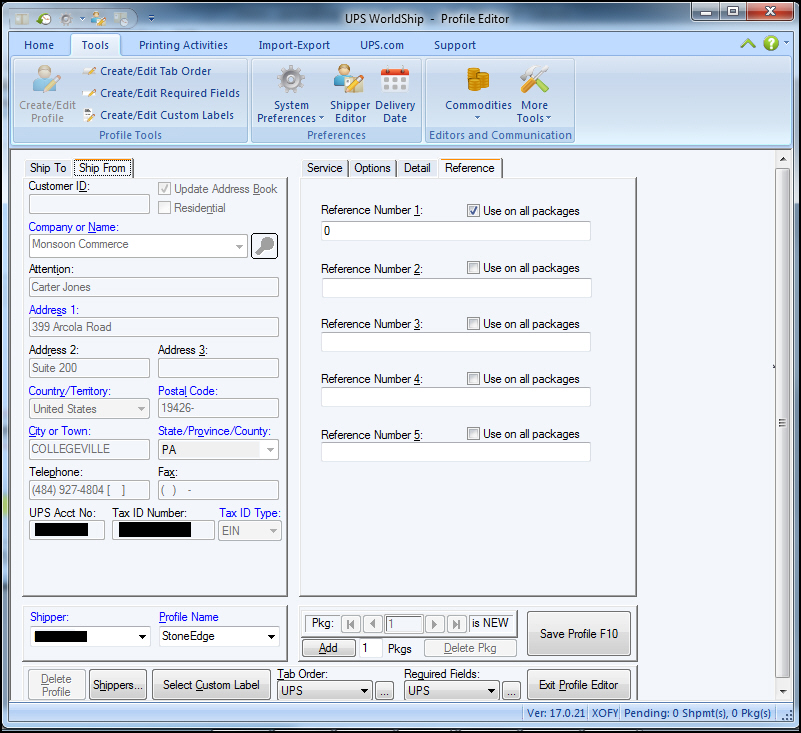Open the Tab Order dropdown

click(364, 691)
